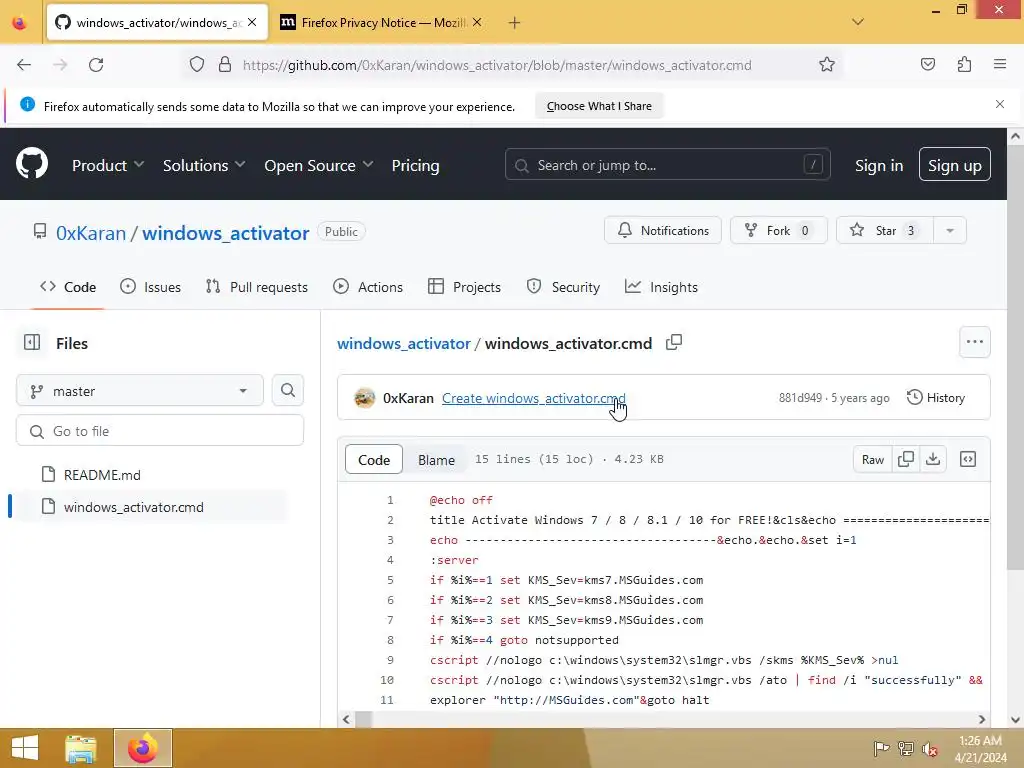Viewport: 1024px width, 768px height.
Task: Open the Pricing page
Action: coord(415,165)
